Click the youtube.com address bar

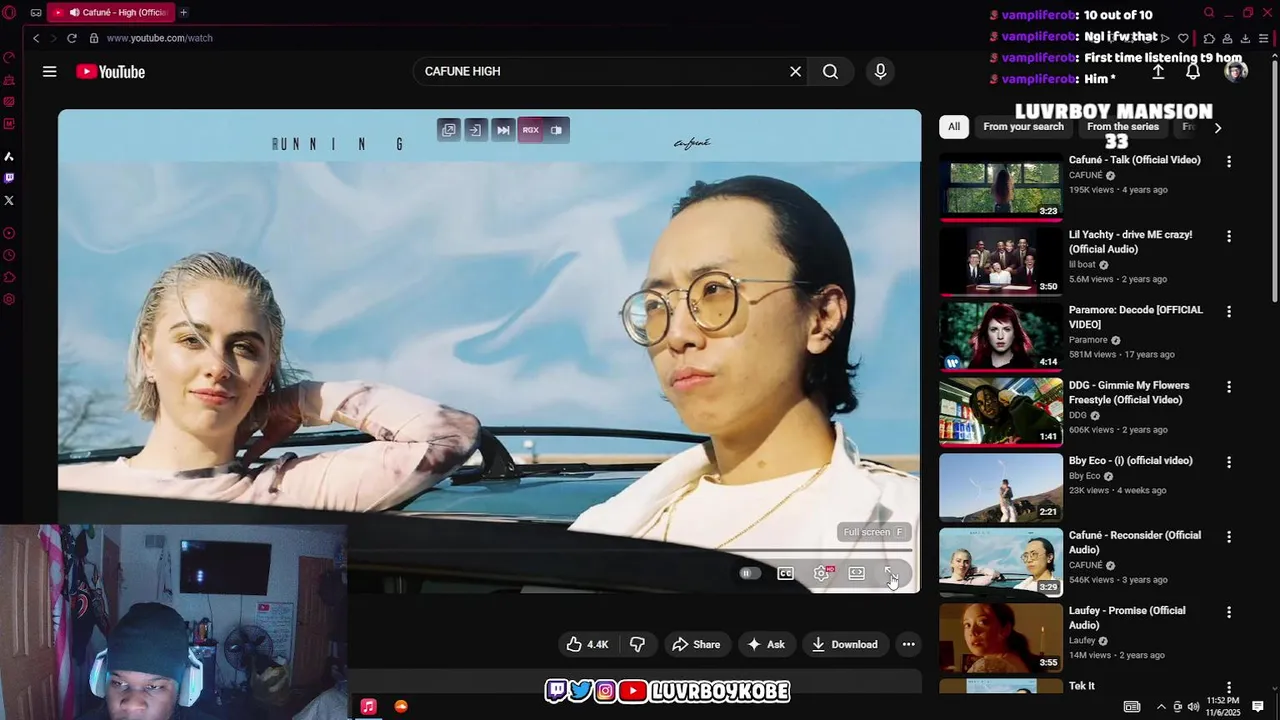click(x=159, y=38)
